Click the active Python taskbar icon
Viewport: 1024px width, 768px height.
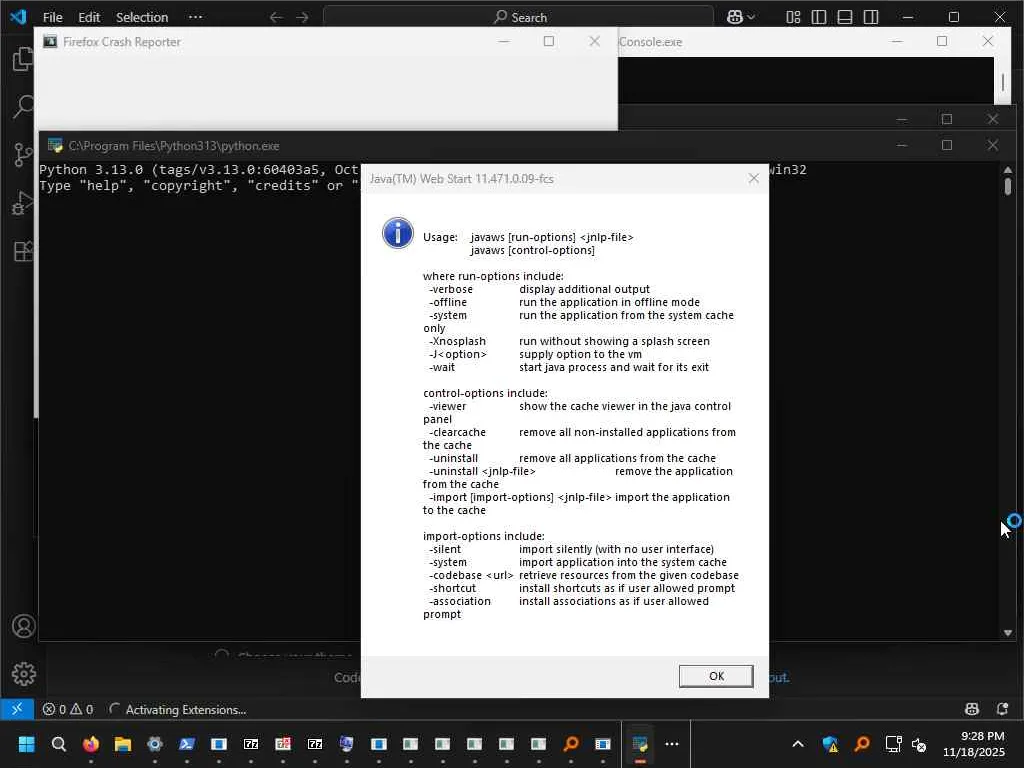point(640,744)
